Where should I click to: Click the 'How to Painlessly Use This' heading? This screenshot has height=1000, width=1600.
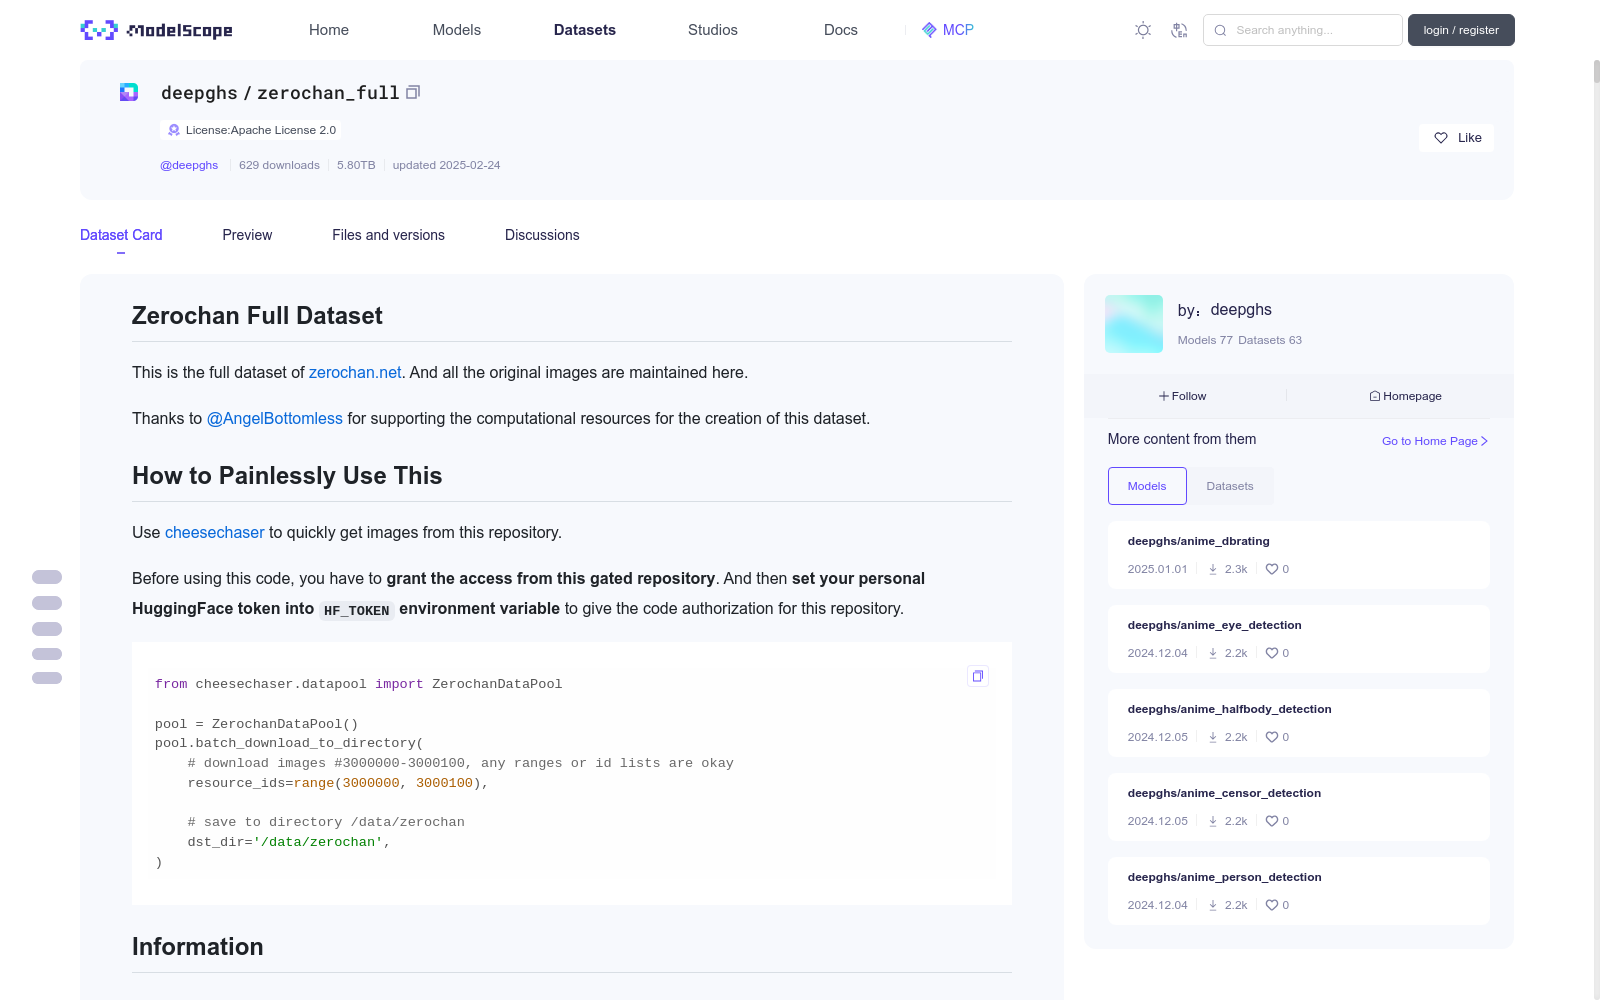click(287, 476)
